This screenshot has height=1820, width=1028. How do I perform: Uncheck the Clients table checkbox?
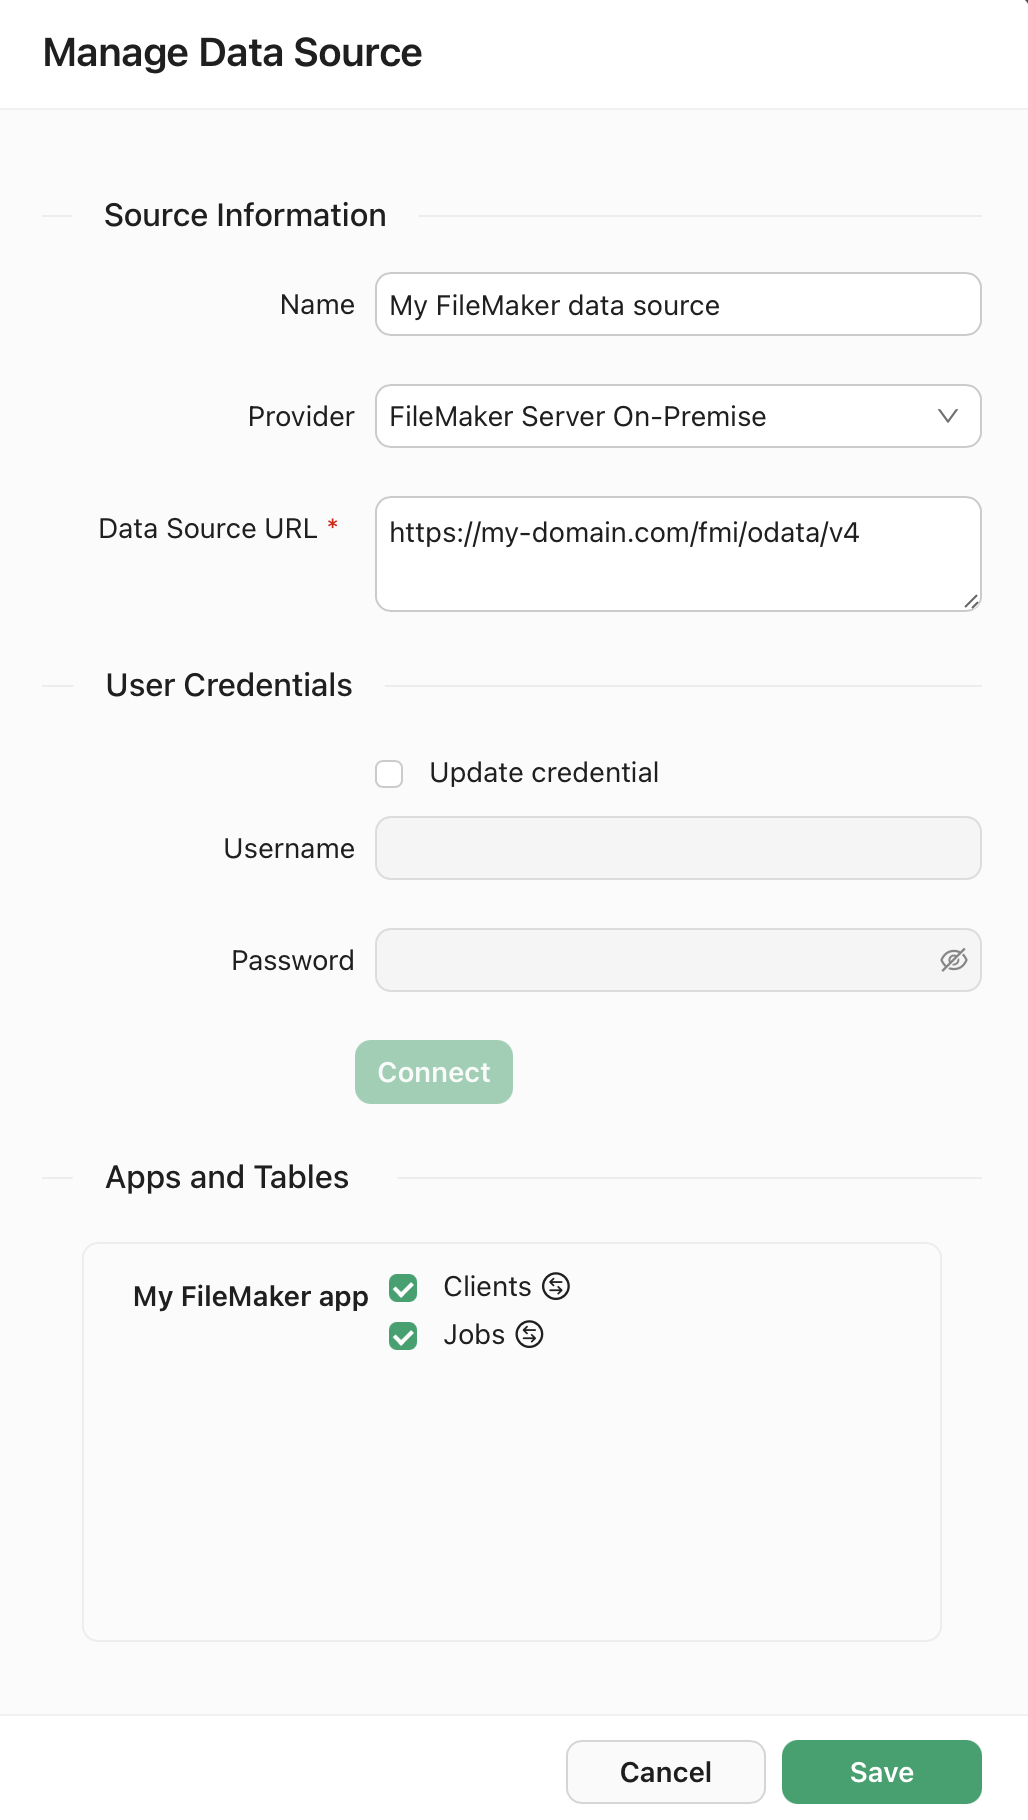coord(402,1288)
